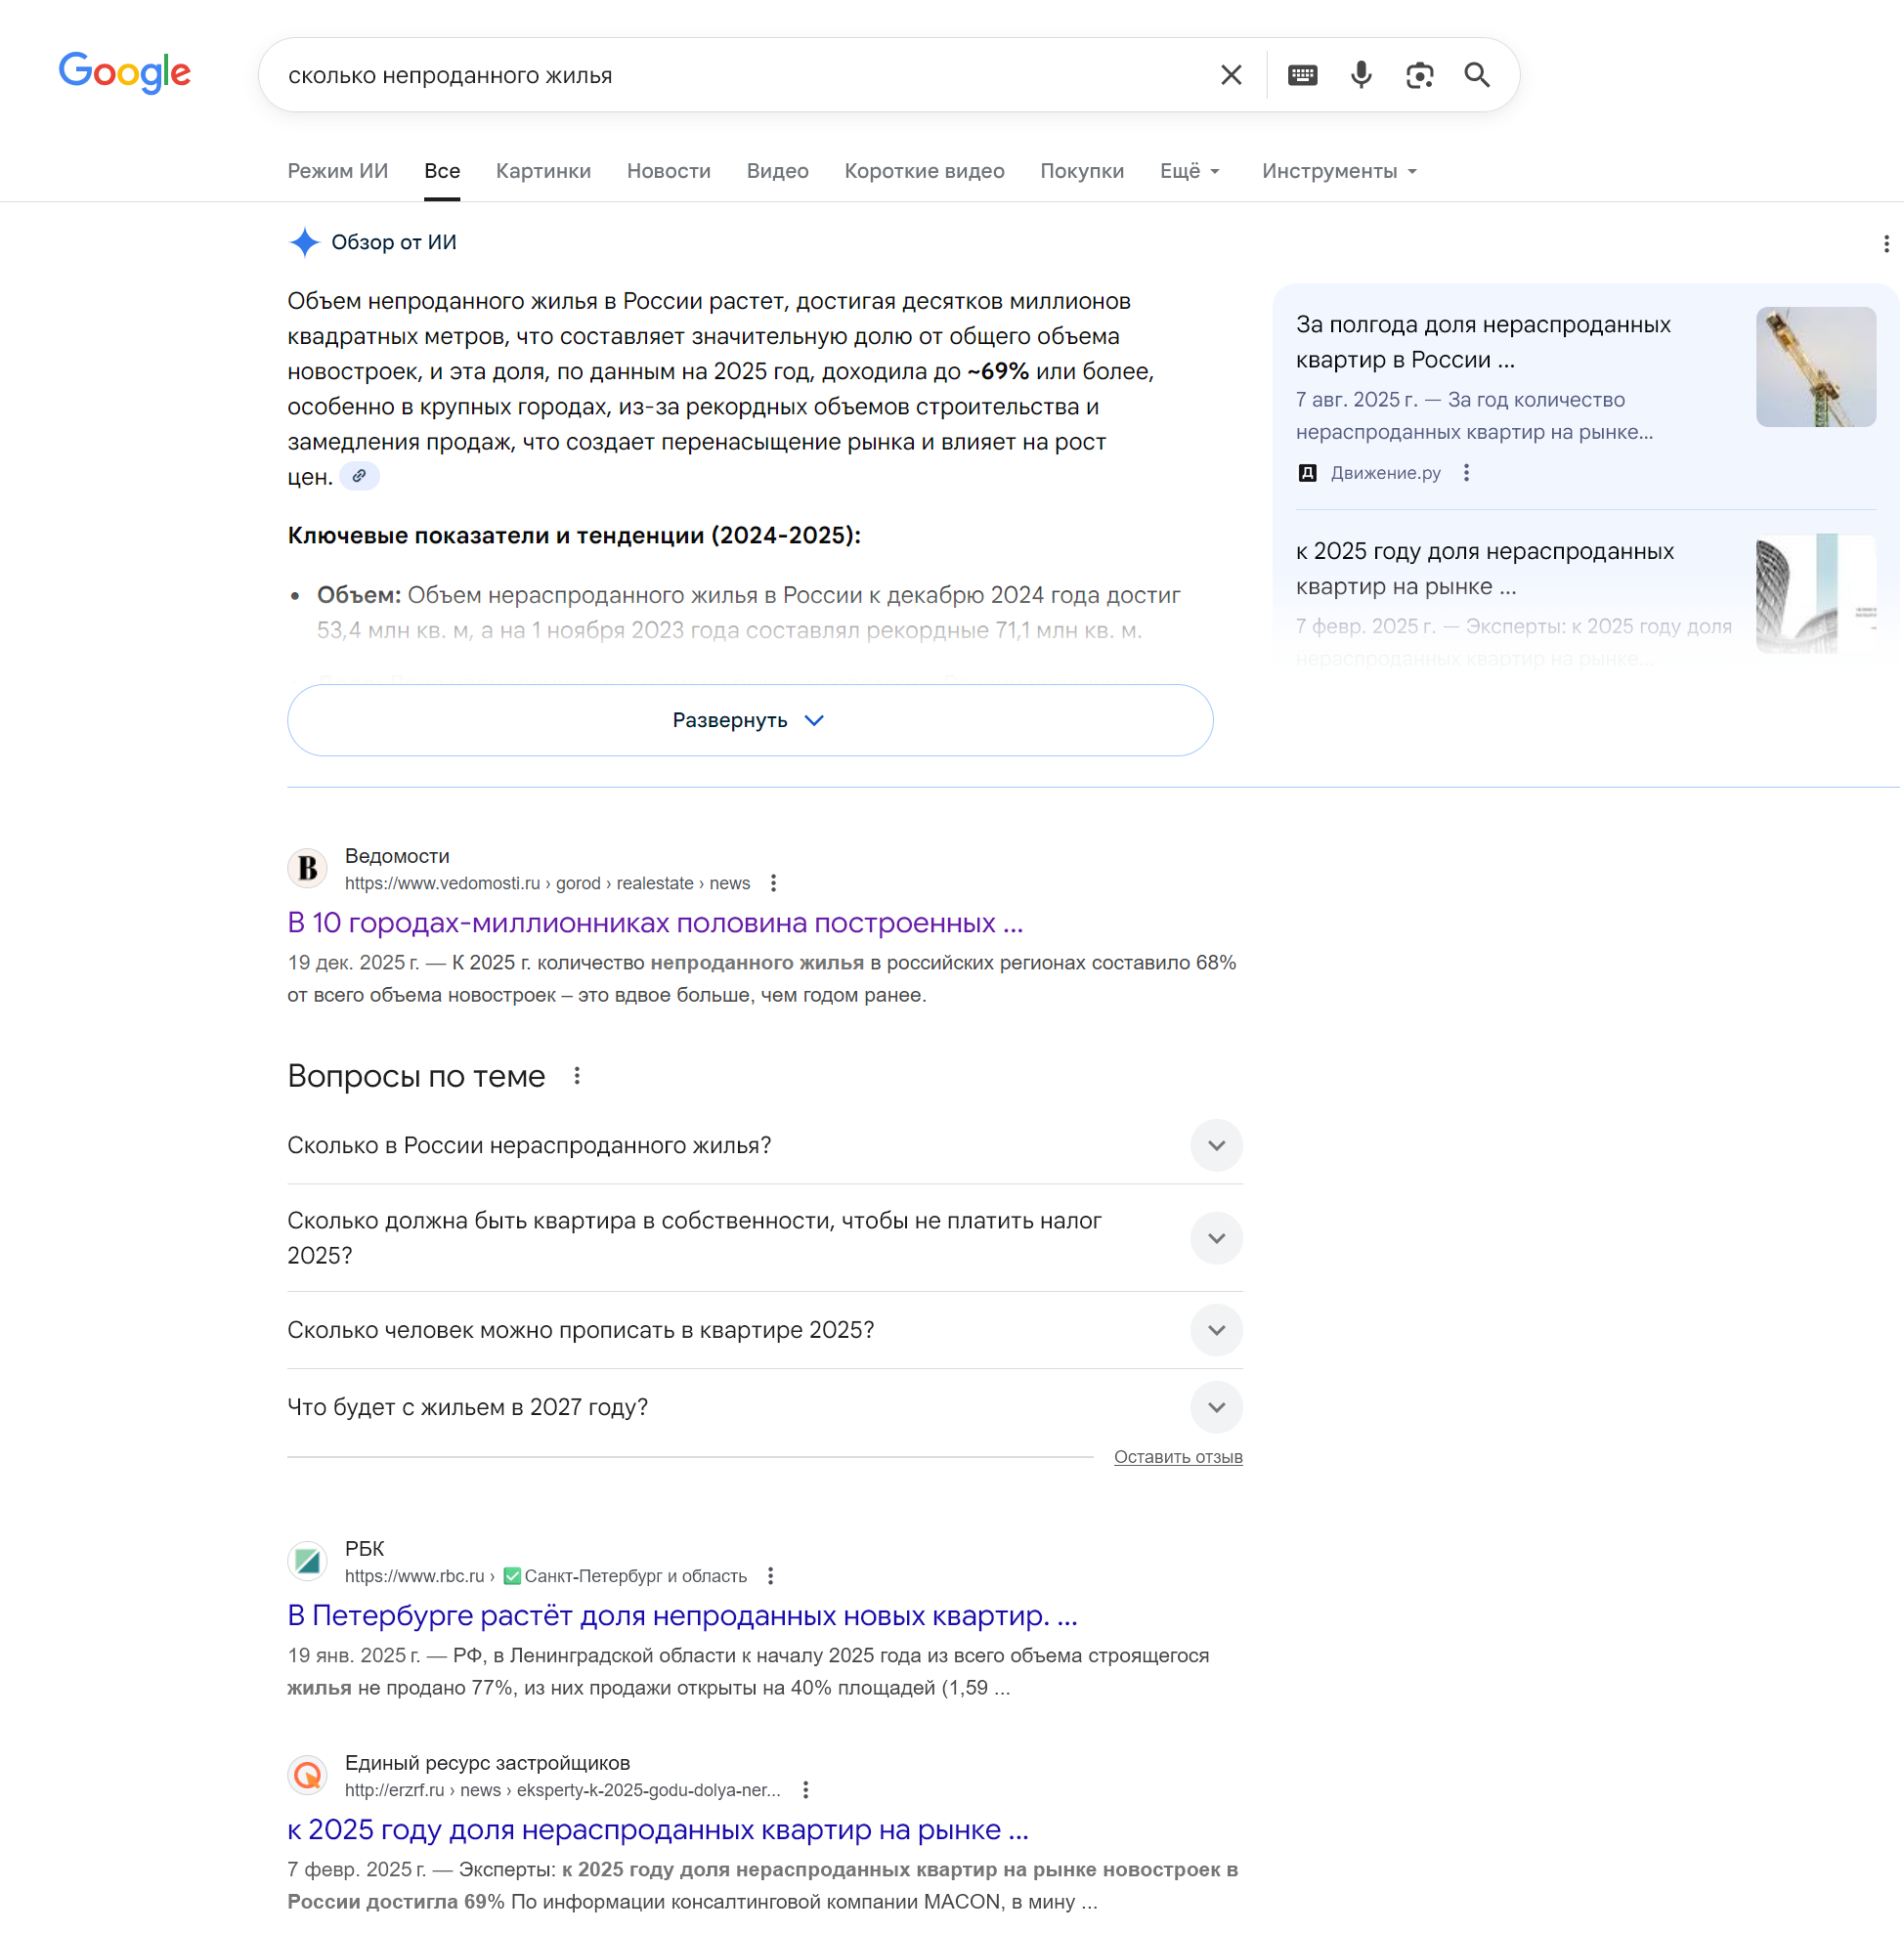Open search by image camera icon
1904x1933 pixels.
point(1419,75)
